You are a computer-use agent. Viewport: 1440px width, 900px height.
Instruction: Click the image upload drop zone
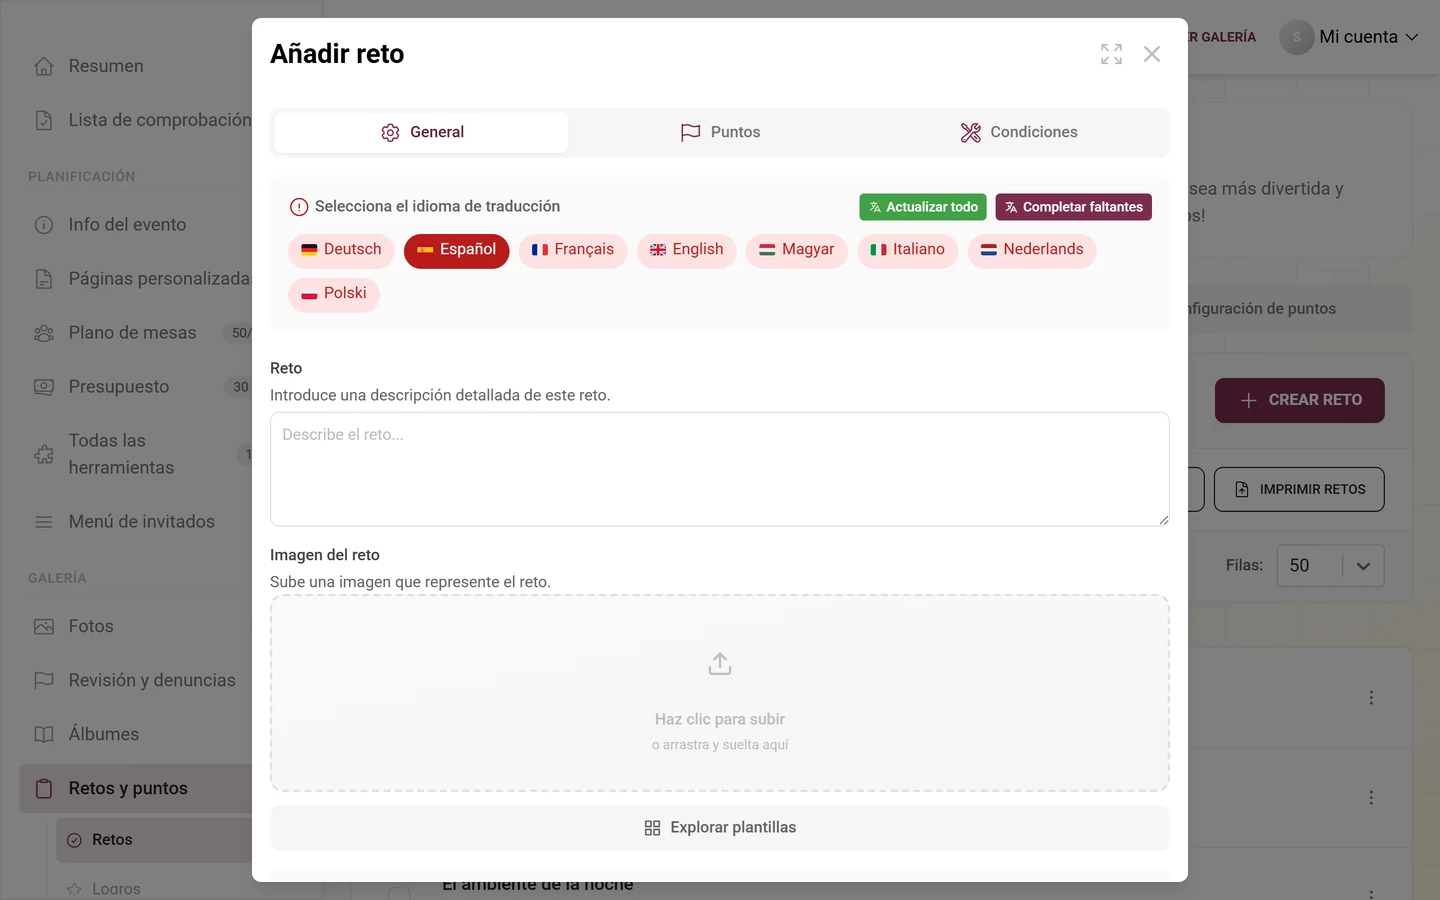tap(720, 693)
